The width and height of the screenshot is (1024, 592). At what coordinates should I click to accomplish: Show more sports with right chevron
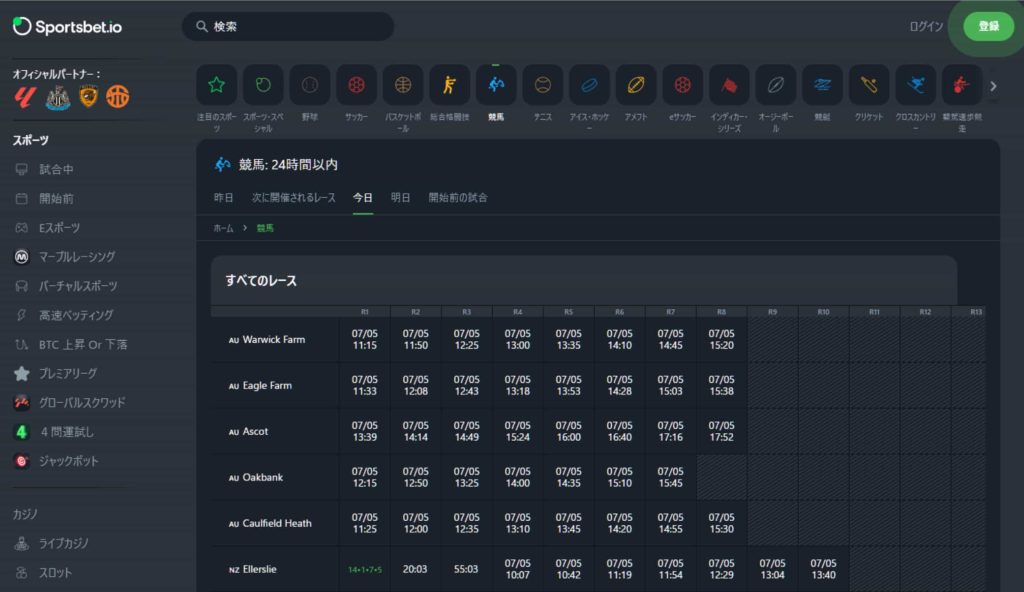tap(993, 86)
